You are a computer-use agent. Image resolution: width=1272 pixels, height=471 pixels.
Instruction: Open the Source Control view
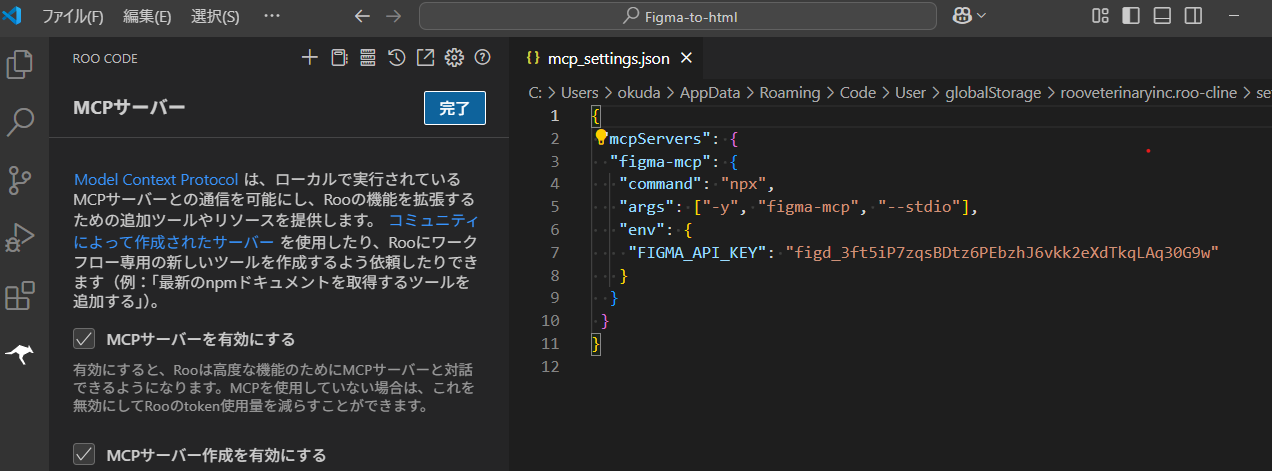tap(20, 180)
